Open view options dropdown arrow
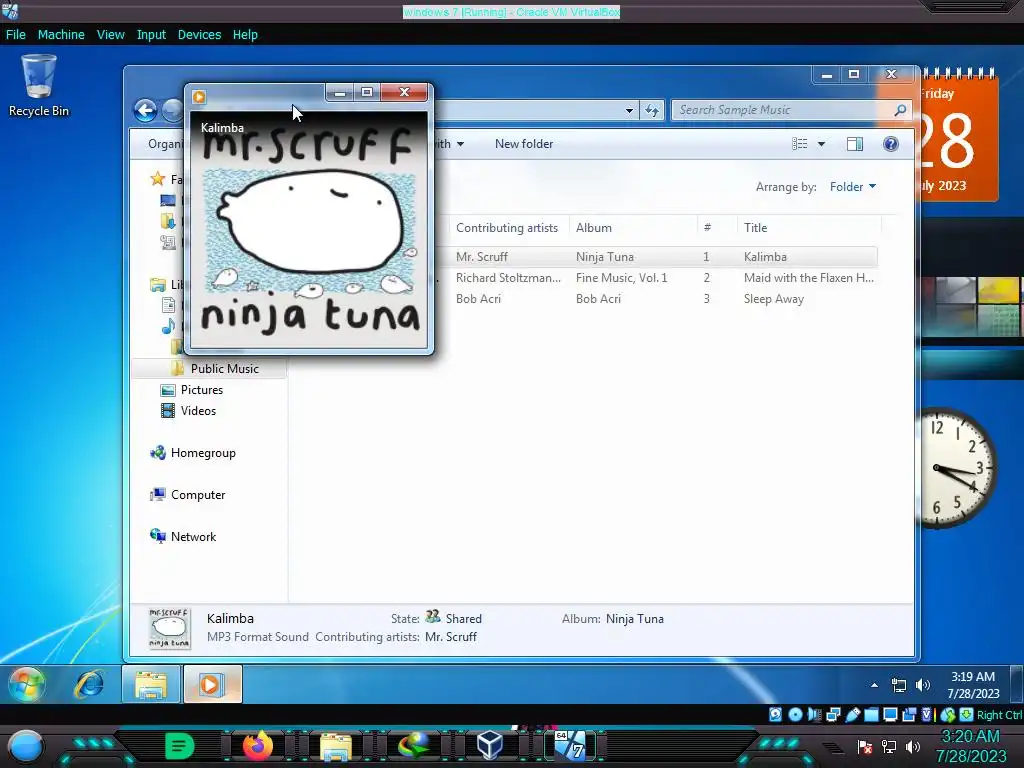The height and width of the screenshot is (768, 1024). click(821, 144)
